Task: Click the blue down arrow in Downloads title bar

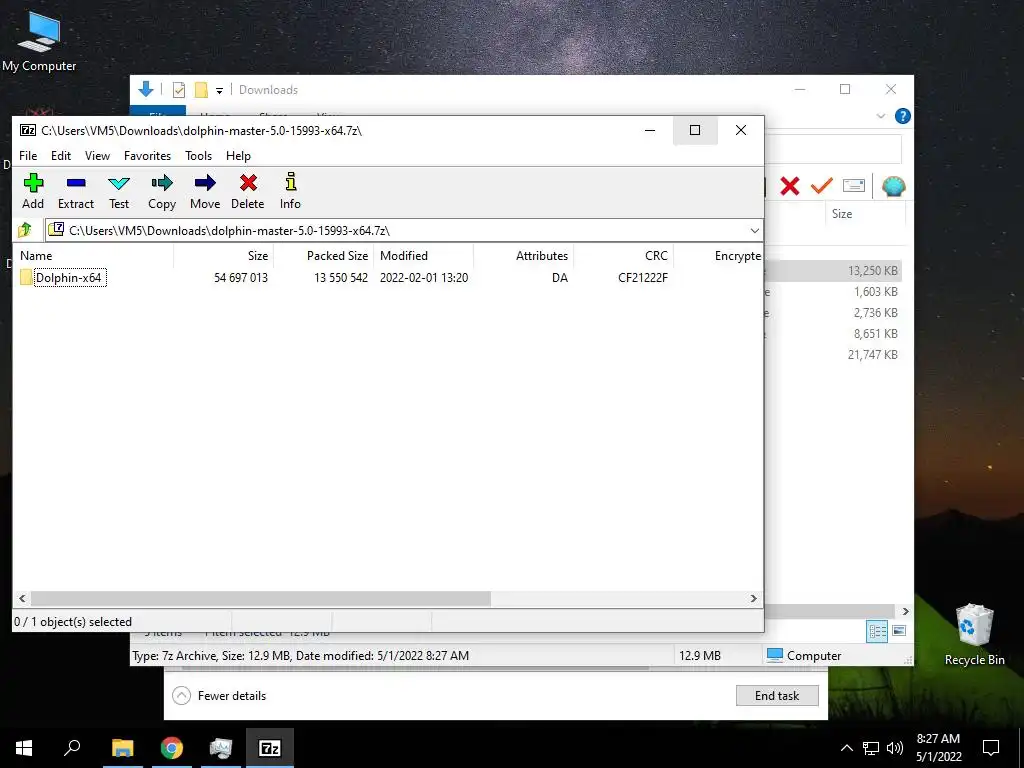Action: coord(146,89)
